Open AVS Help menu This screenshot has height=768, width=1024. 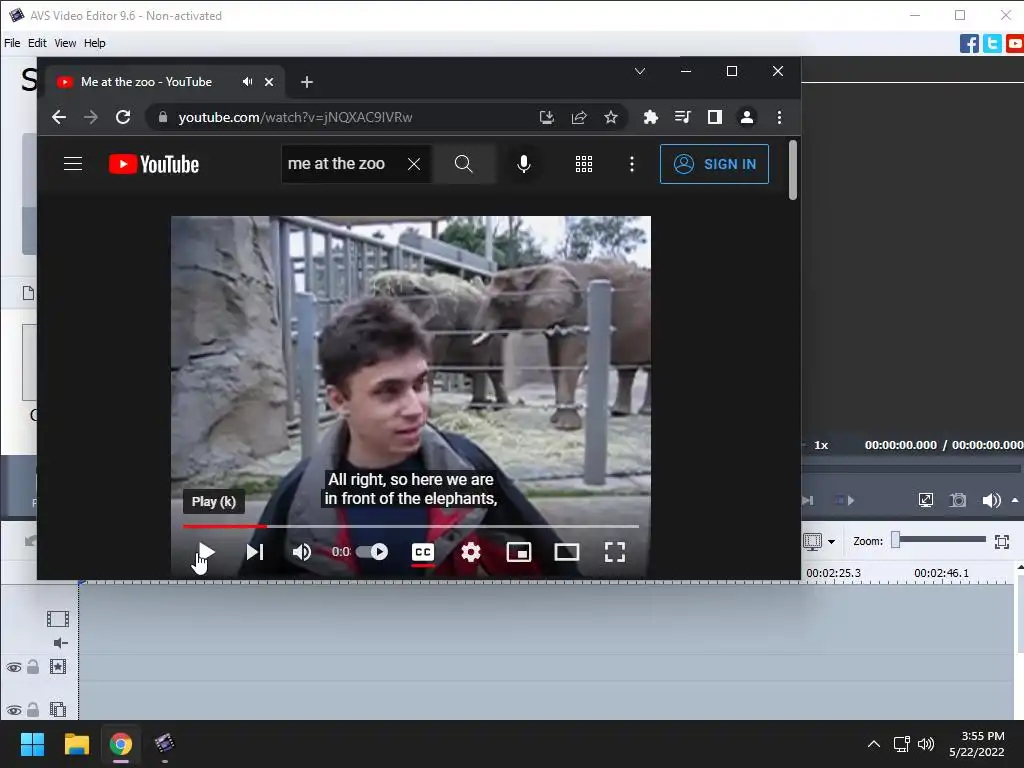pos(95,43)
